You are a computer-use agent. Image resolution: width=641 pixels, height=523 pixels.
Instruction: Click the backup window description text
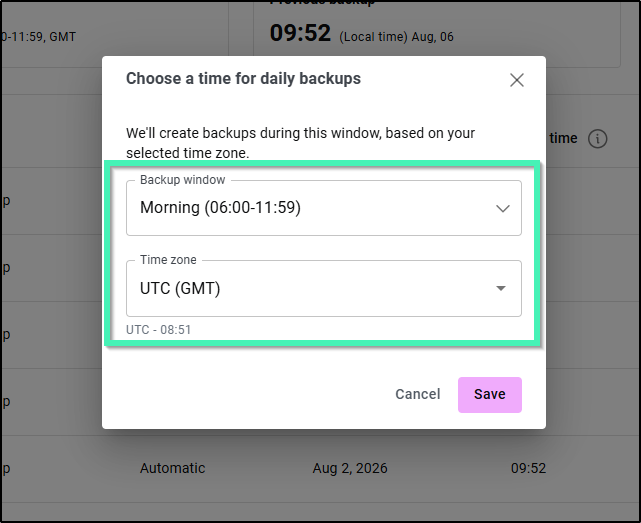pyautogui.click(x=300, y=143)
